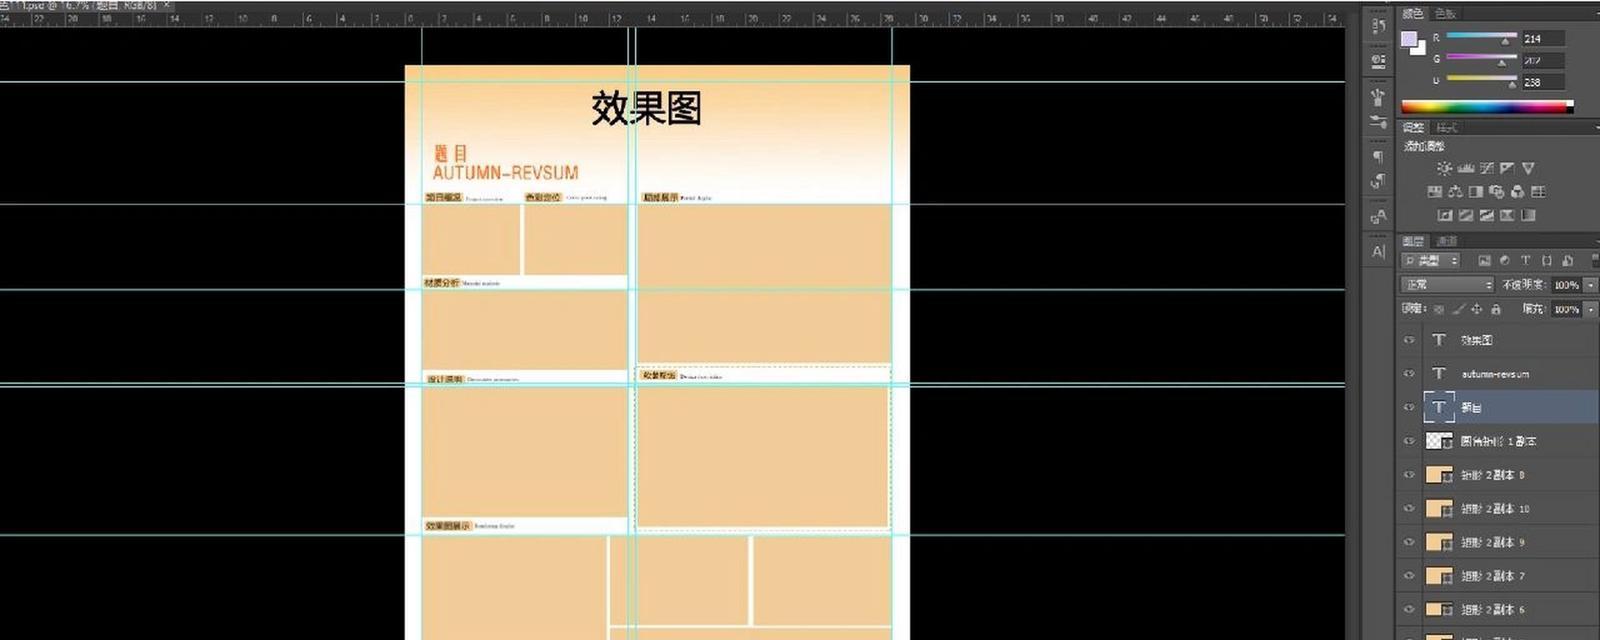Filter layers by shape layers

point(1547,260)
